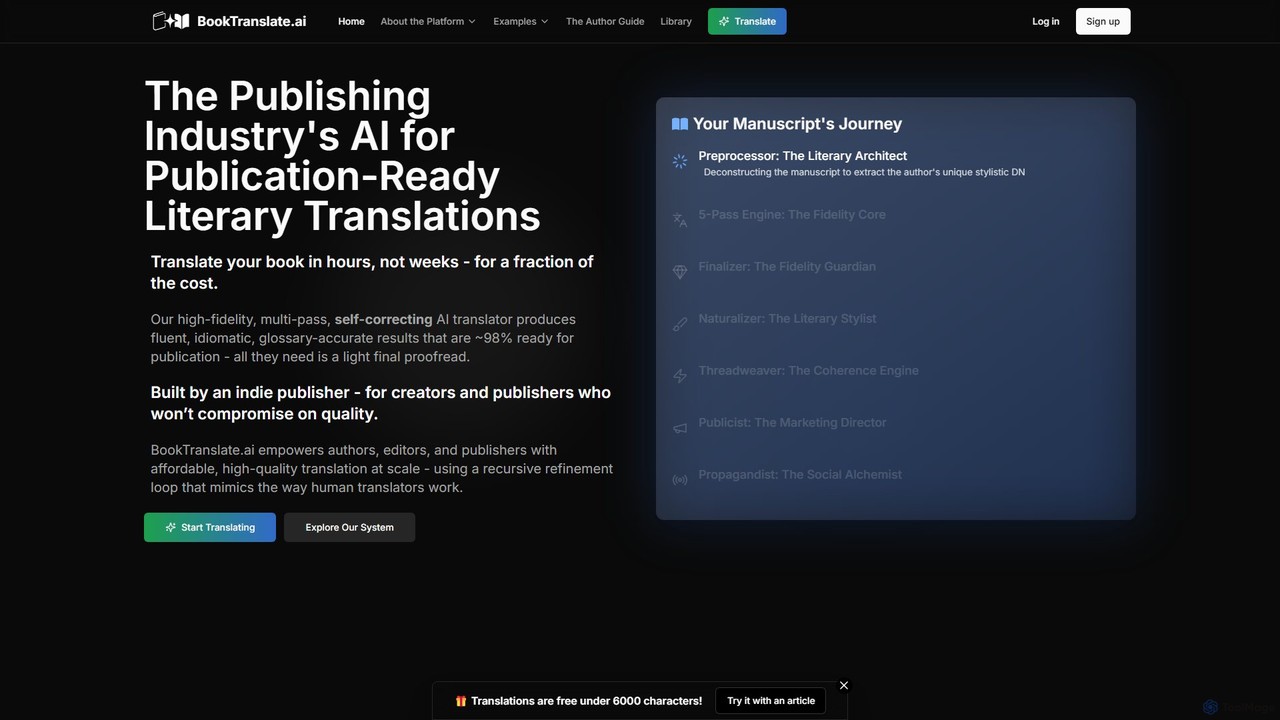Click the sparkle icon in Start Translating button
The height and width of the screenshot is (720, 1280).
(x=171, y=527)
